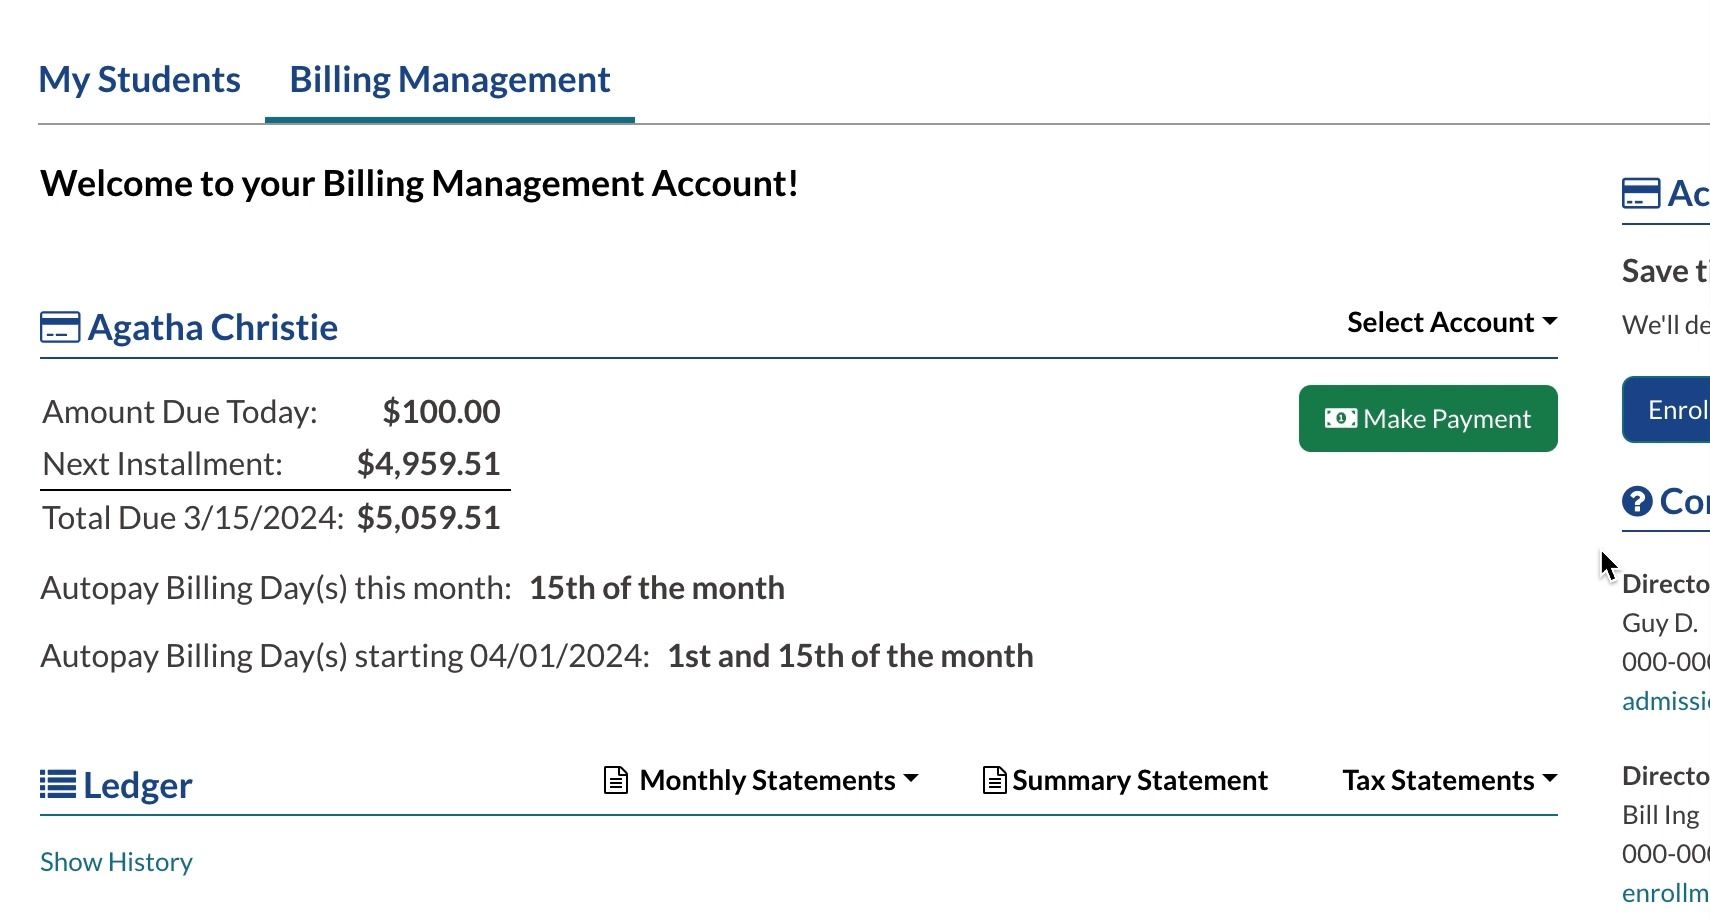Image resolution: width=1710 pixels, height=922 pixels.
Task: Click the Agatha Christie account heading
Action: click(213, 328)
